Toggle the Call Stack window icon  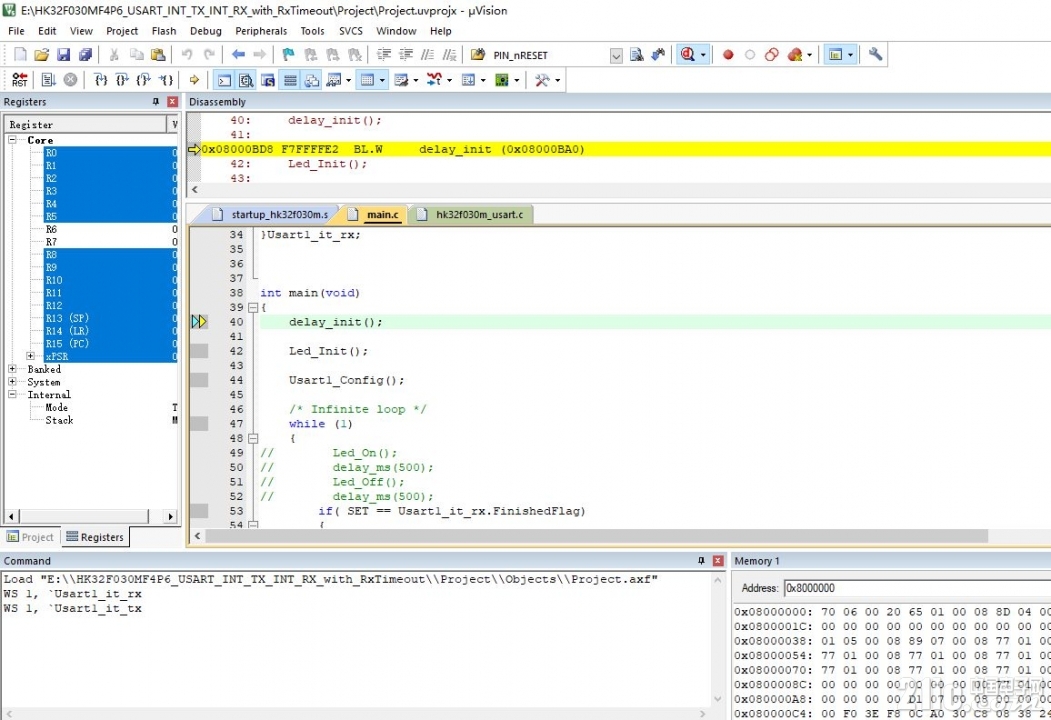(x=312, y=80)
